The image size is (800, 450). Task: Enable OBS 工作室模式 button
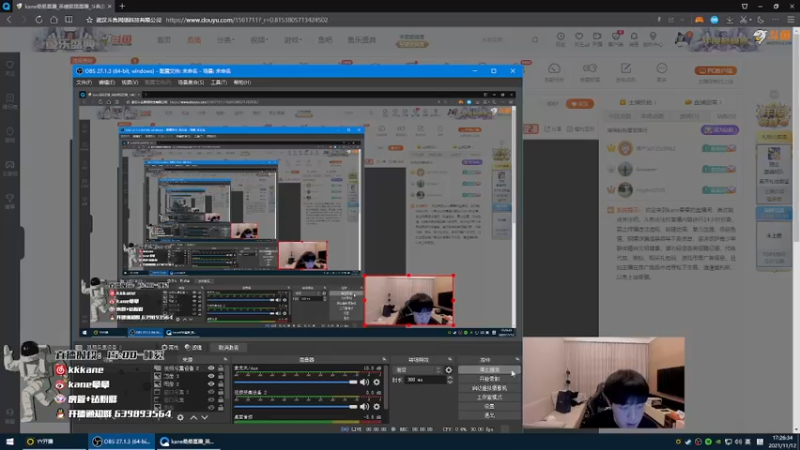[489, 397]
